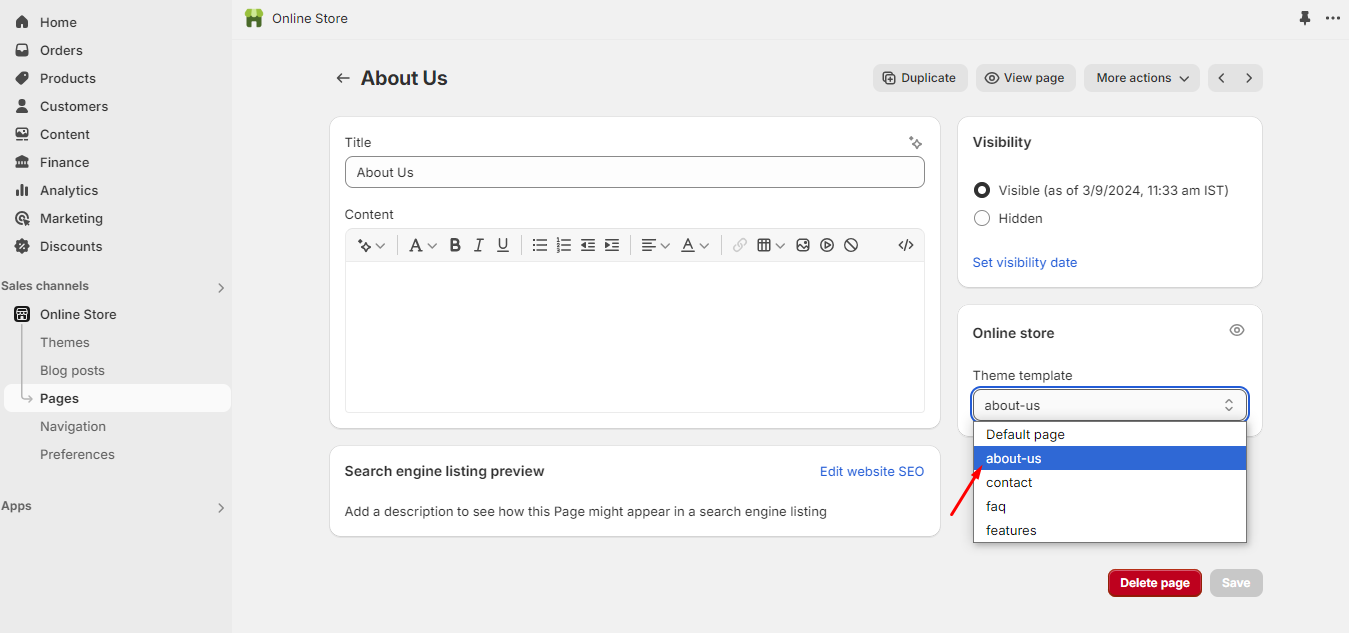Screen dimensions: 1349x633
Task: Choose contact from the template list
Action: (x=1009, y=482)
